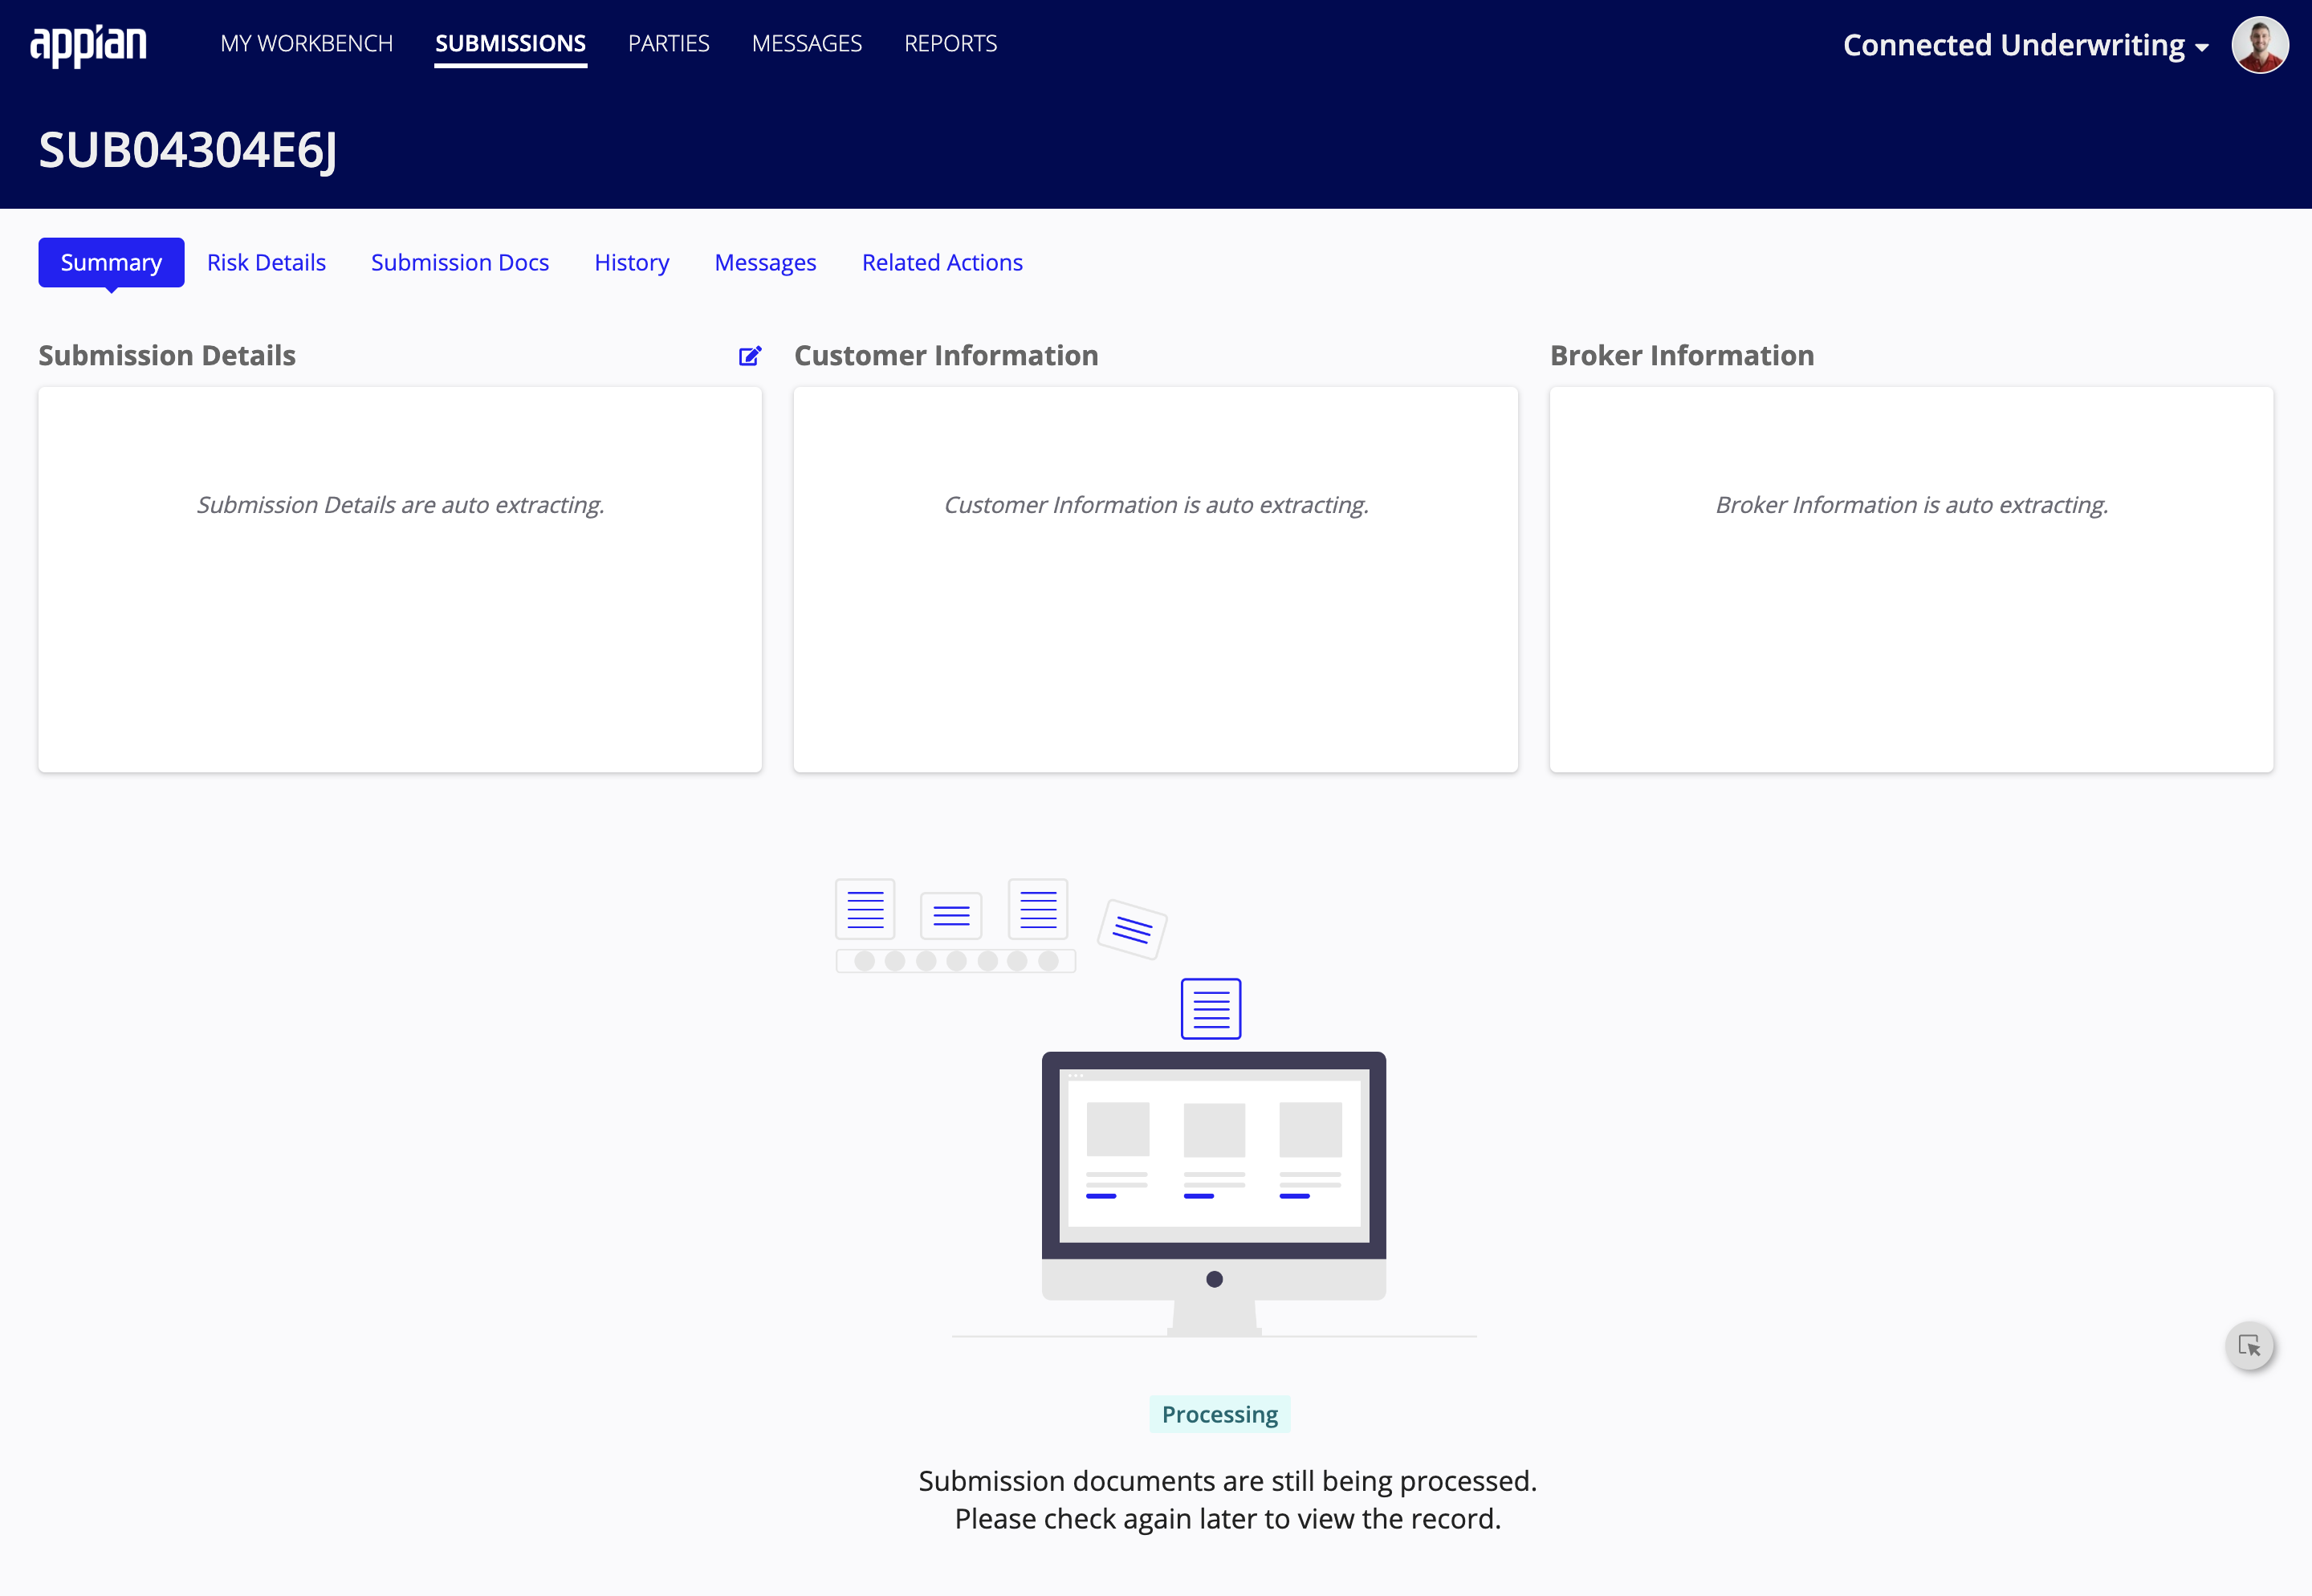The height and width of the screenshot is (1596, 2312).
Task: Toggle the Messages tab view
Action: click(x=764, y=262)
